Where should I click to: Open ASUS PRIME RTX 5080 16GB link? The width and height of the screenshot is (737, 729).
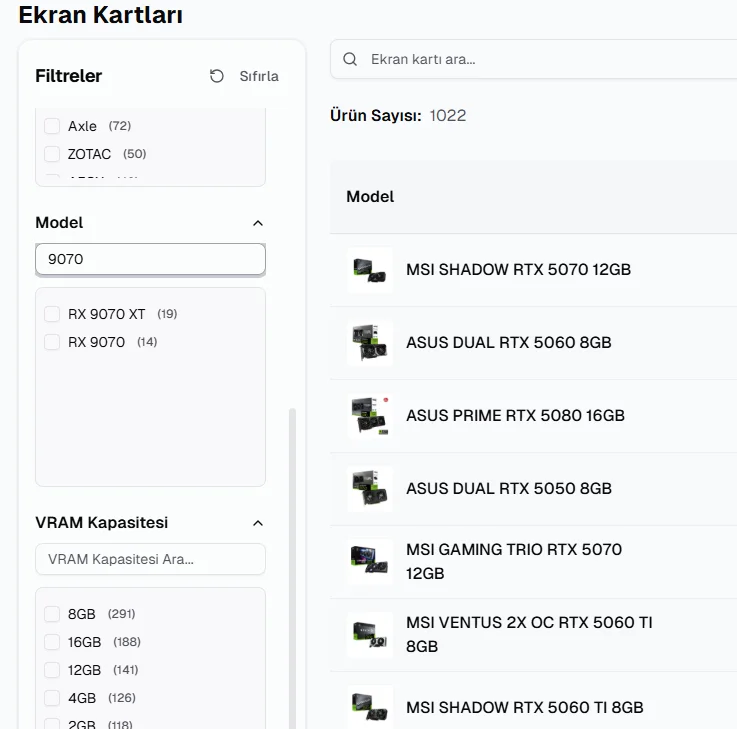click(x=515, y=416)
